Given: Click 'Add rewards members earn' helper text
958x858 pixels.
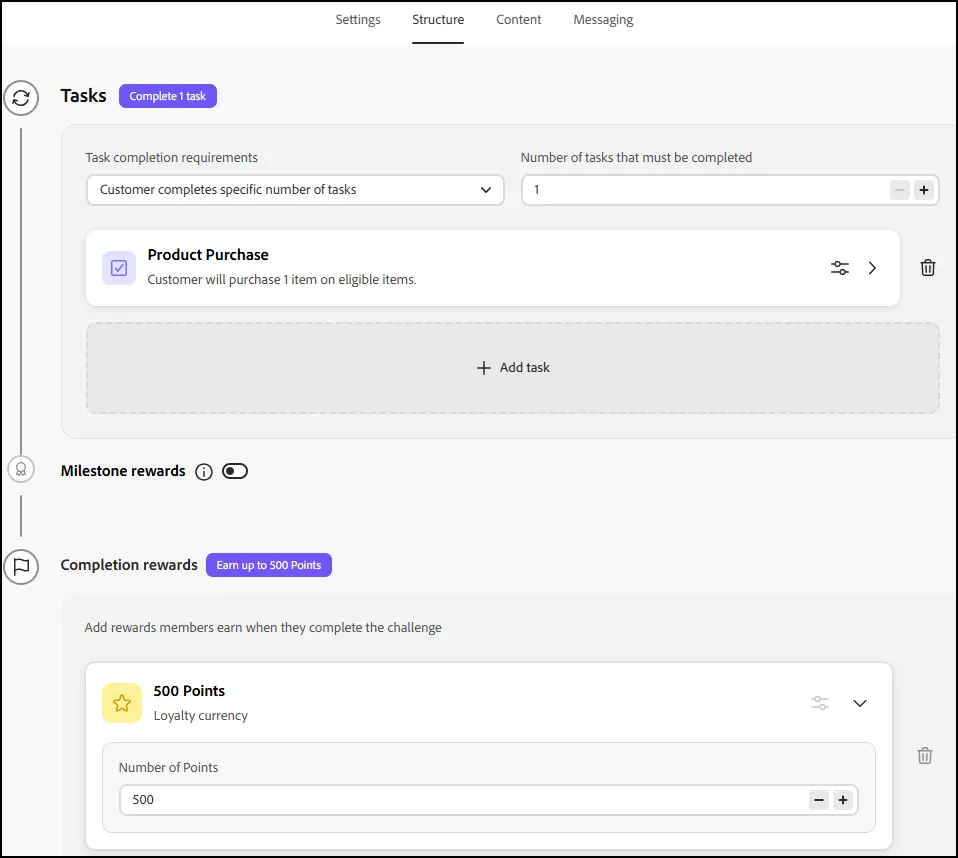Looking at the screenshot, I should coord(263,628).
